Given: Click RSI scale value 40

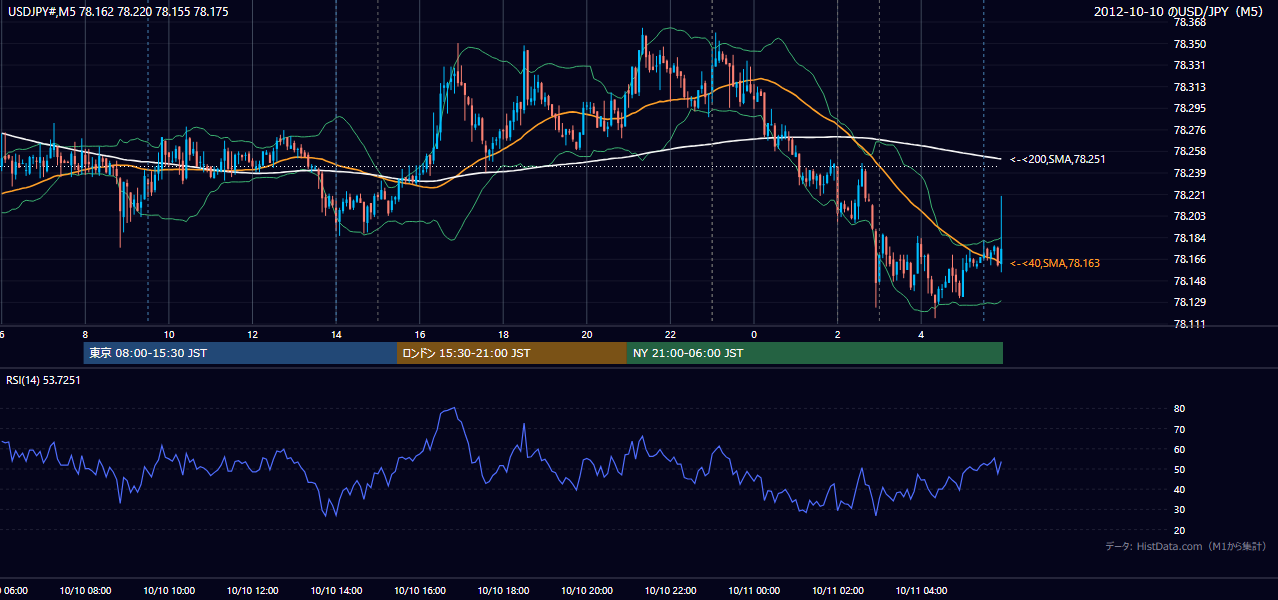Looking at the screenshot, I should coord(1179,490).
